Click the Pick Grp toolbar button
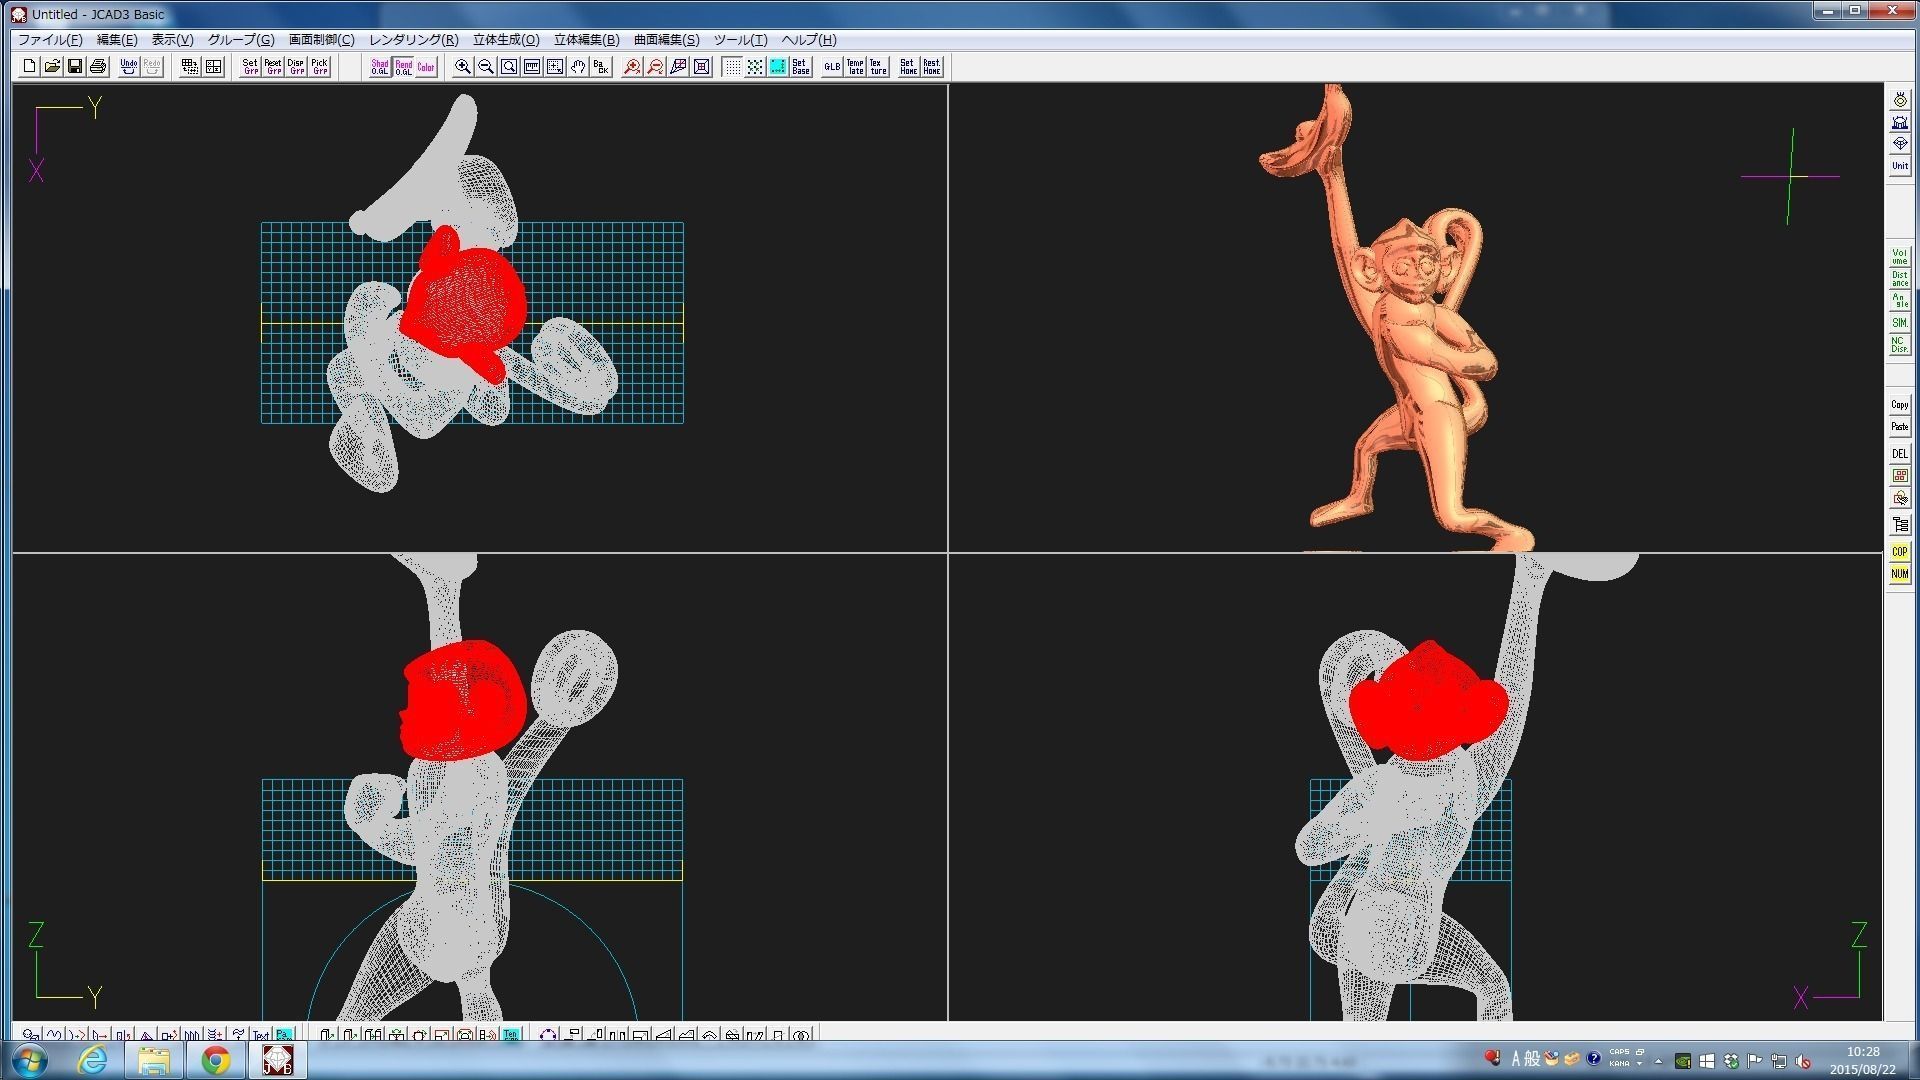1920x1080 pixels. [x=319, y=67]
